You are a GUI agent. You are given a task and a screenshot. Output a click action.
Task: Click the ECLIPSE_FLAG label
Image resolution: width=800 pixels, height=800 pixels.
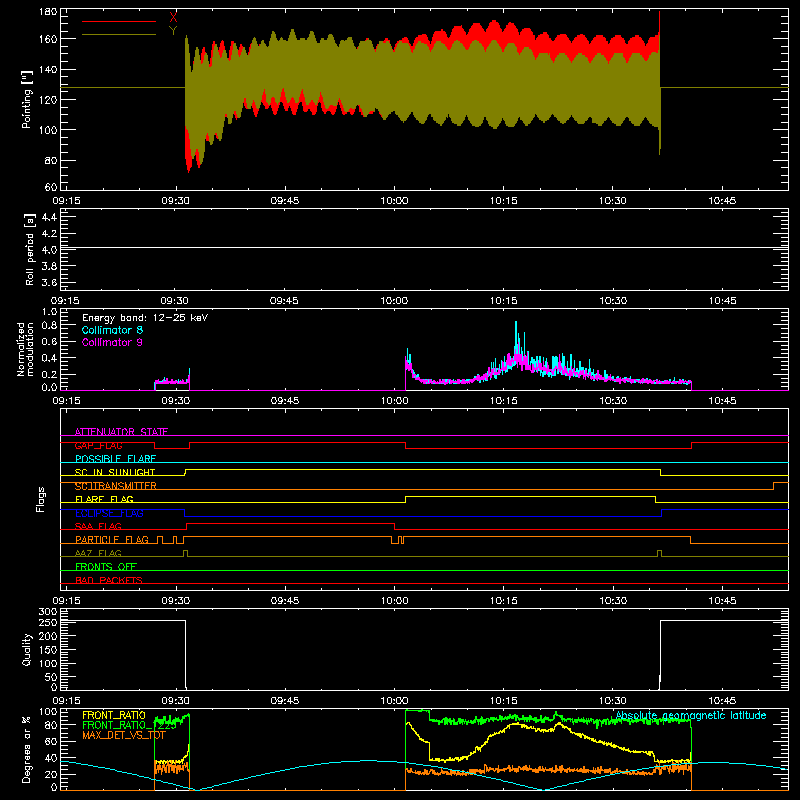pyautogui.click(x=109, y=513)
